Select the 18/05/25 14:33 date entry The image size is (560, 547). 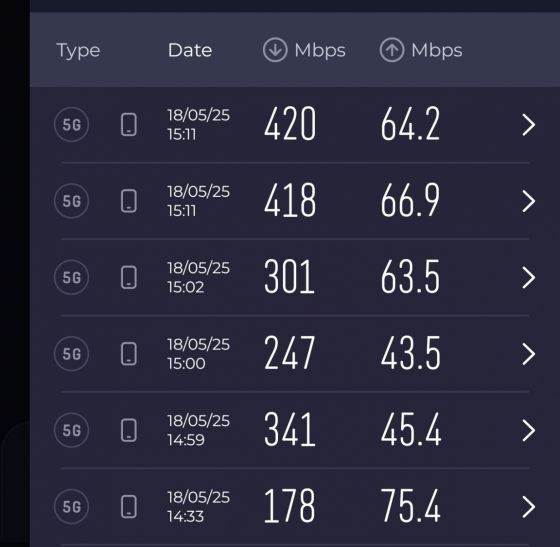point(199,507)
